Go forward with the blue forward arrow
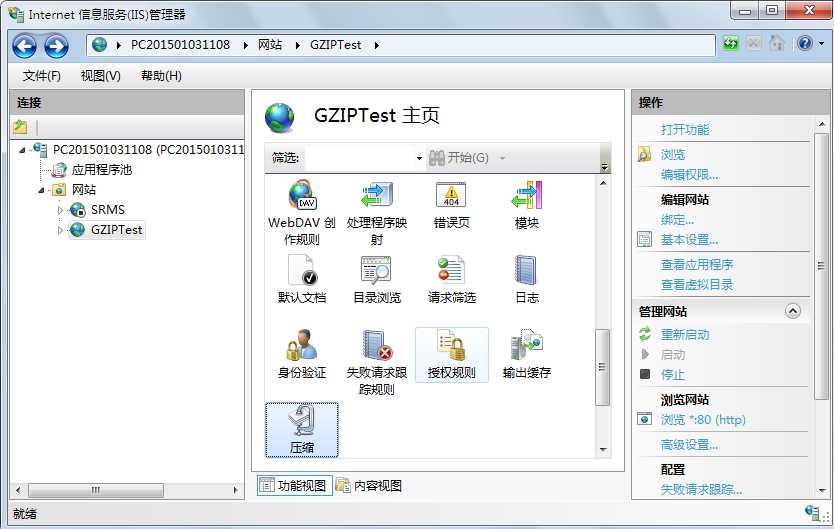The width and height of the screenshot is (834, 529). pos(56,46)
